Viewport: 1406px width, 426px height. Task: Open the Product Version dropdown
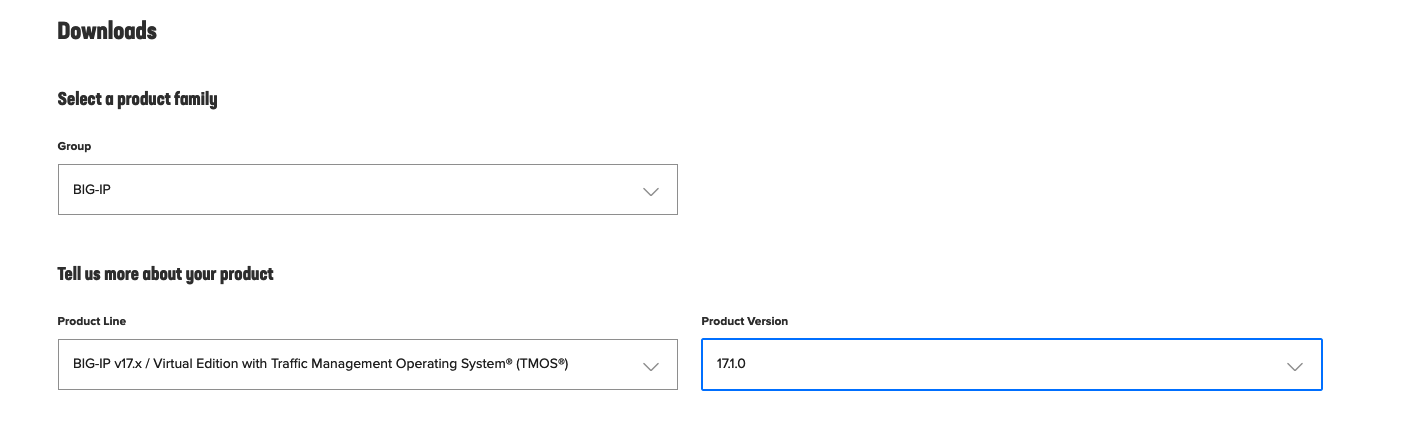(x=1011, y=364)
